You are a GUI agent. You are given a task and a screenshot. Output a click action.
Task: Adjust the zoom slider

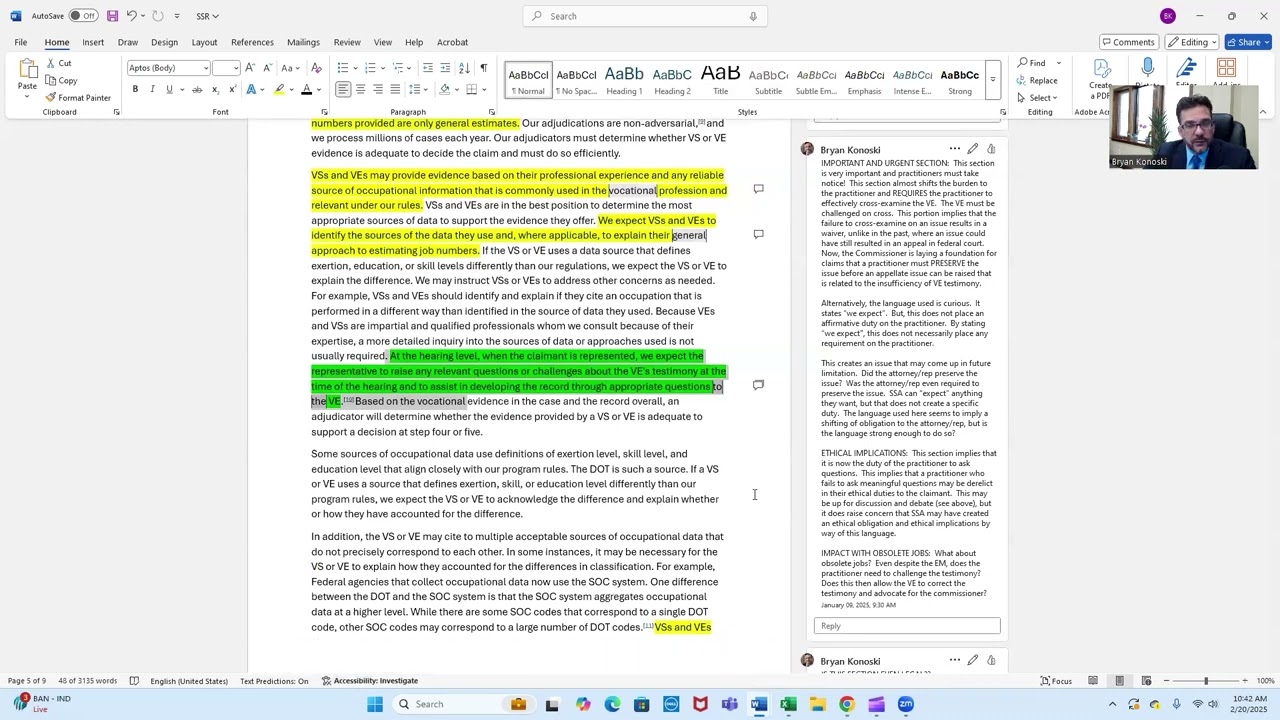click(1205, 681)
